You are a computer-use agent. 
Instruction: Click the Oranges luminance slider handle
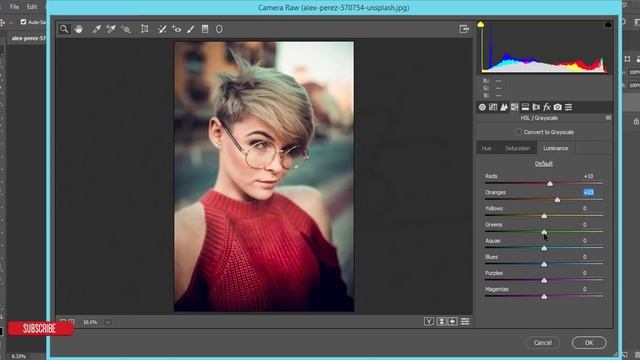[557, 200]
